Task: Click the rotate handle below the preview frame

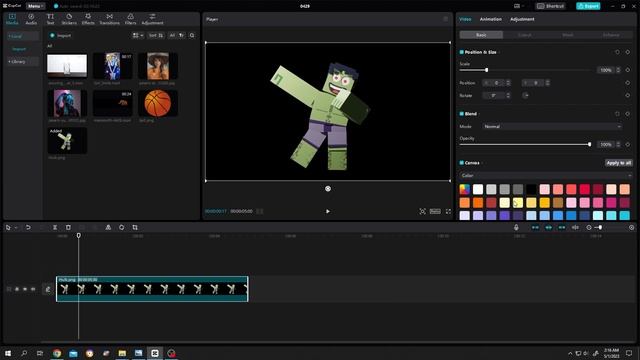Action: point(328,189)
